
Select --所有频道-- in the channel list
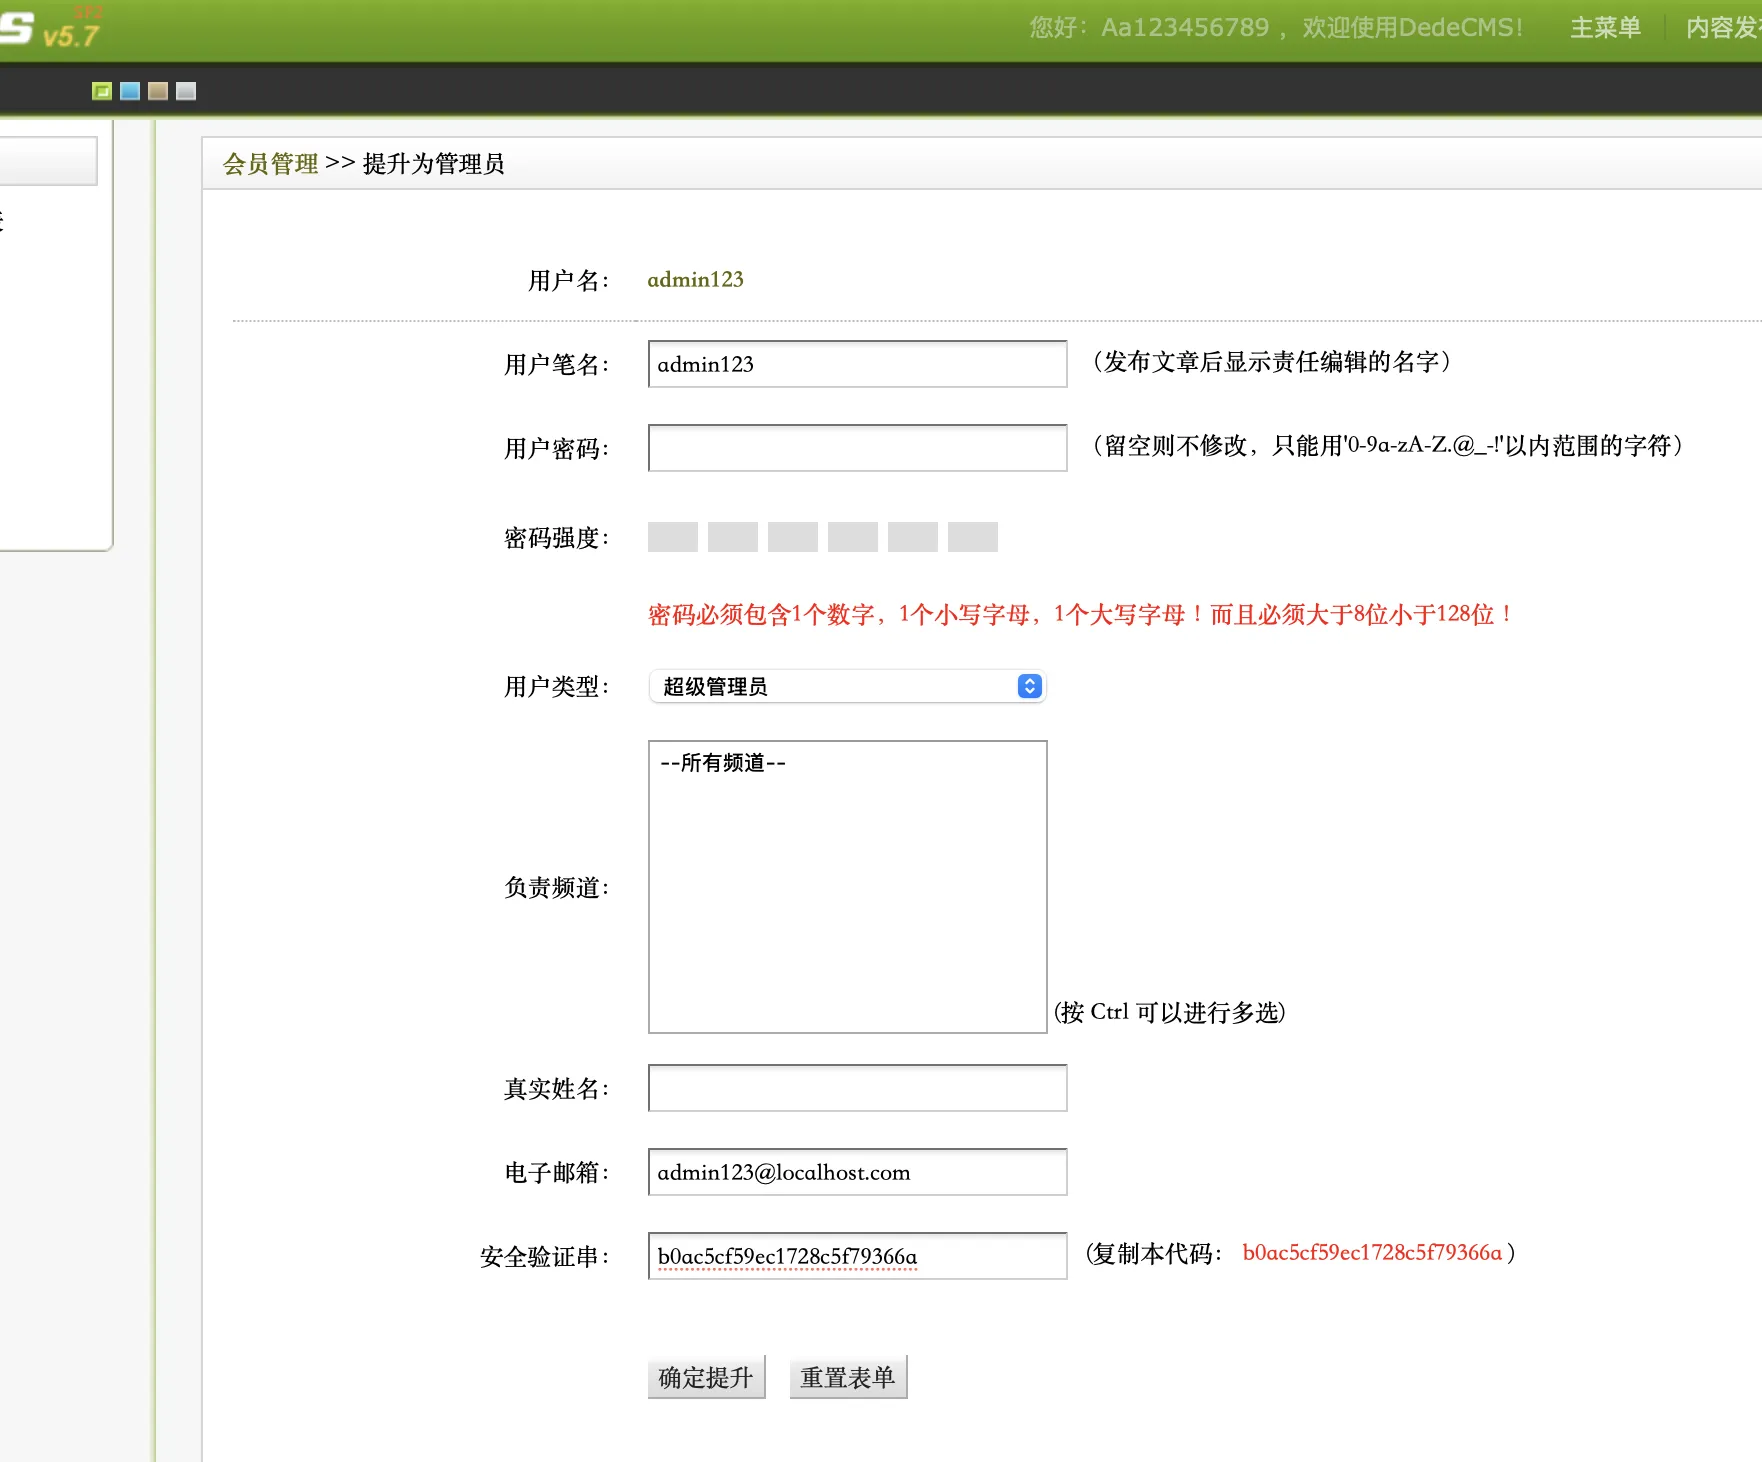pos(723,763)
